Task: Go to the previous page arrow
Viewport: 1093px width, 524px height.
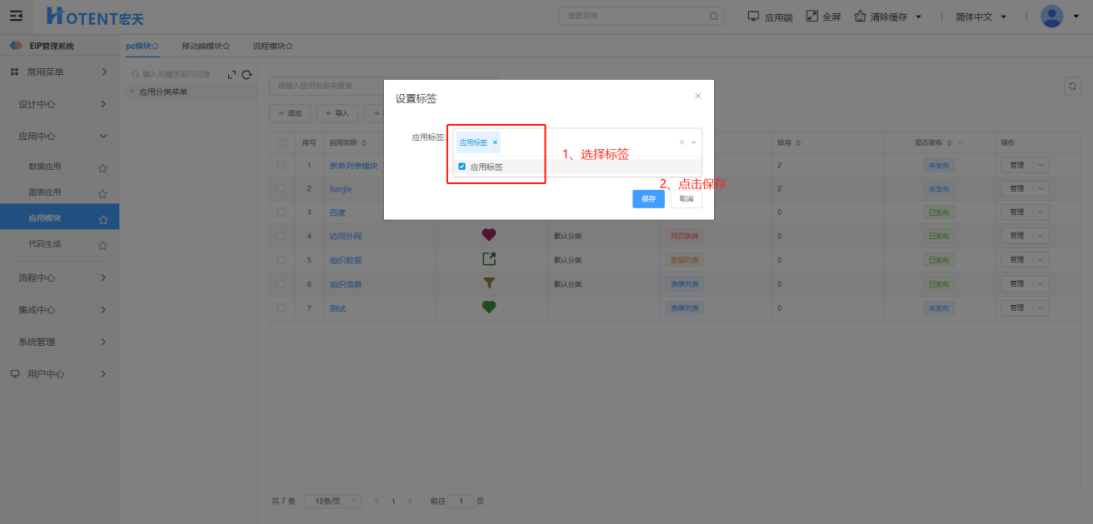Action: pyautogui.click(x=376, y=500)
